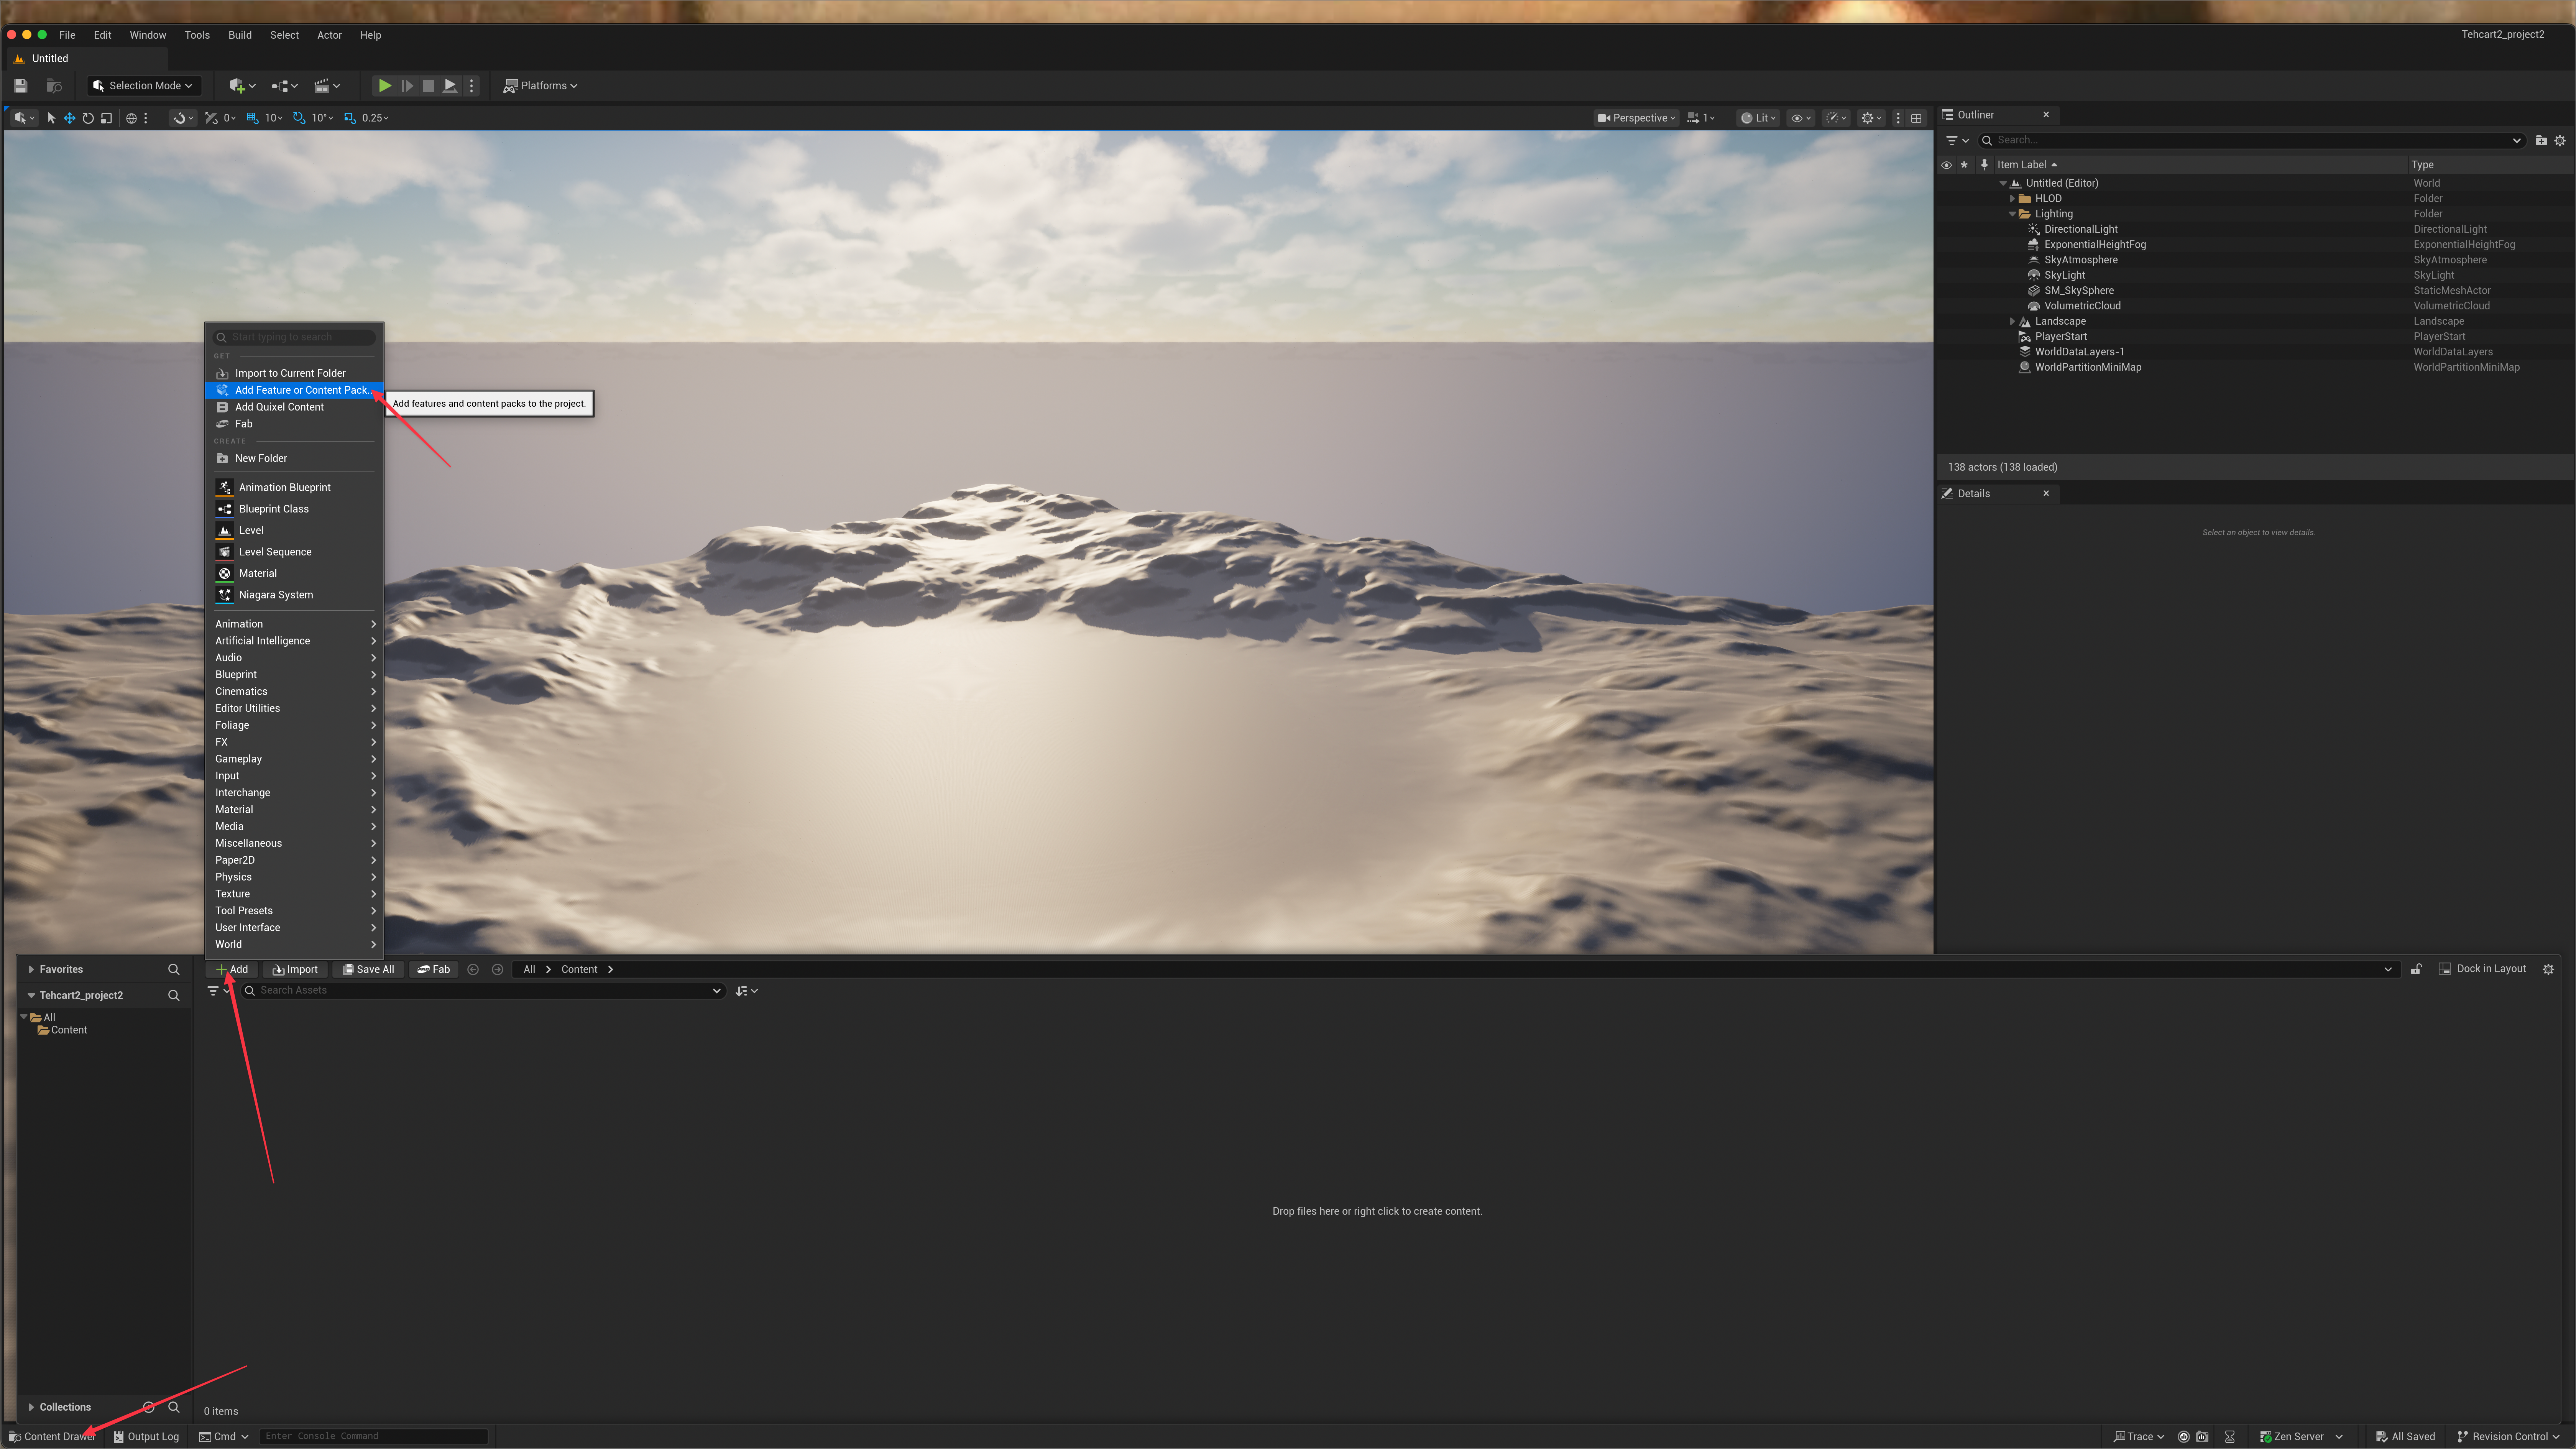Open the Selection Mode dropdown
The width and height of the screenshot is (2576, 1449).
(144, 86)
